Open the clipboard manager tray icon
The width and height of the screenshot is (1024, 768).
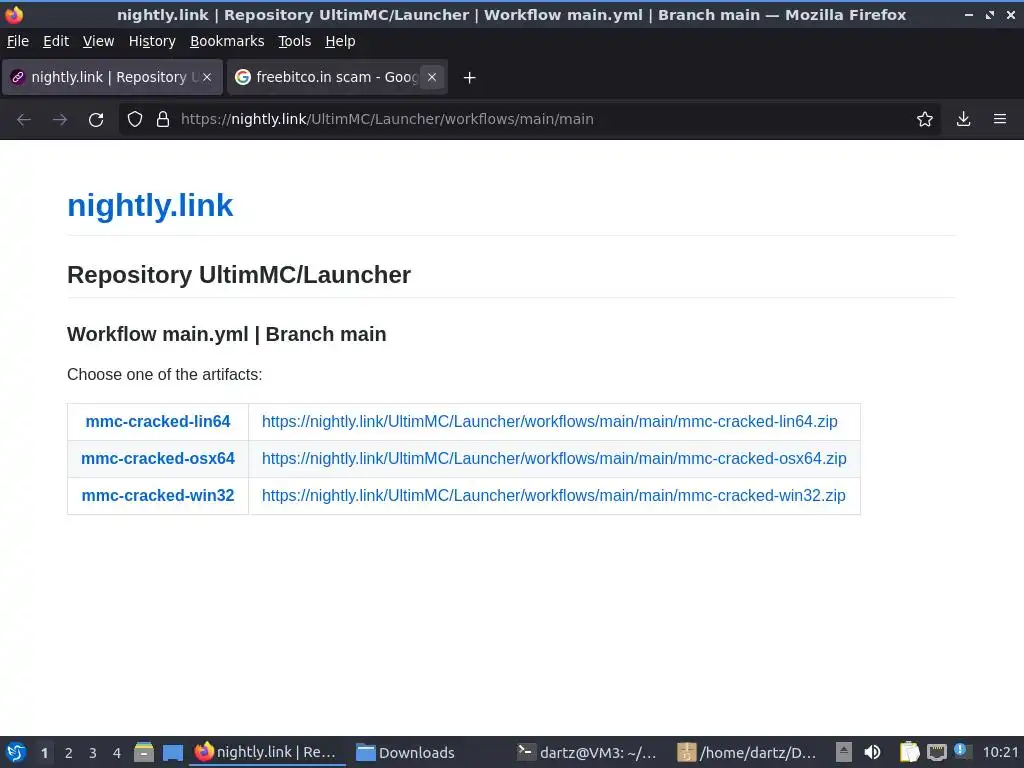coord(908,752)
